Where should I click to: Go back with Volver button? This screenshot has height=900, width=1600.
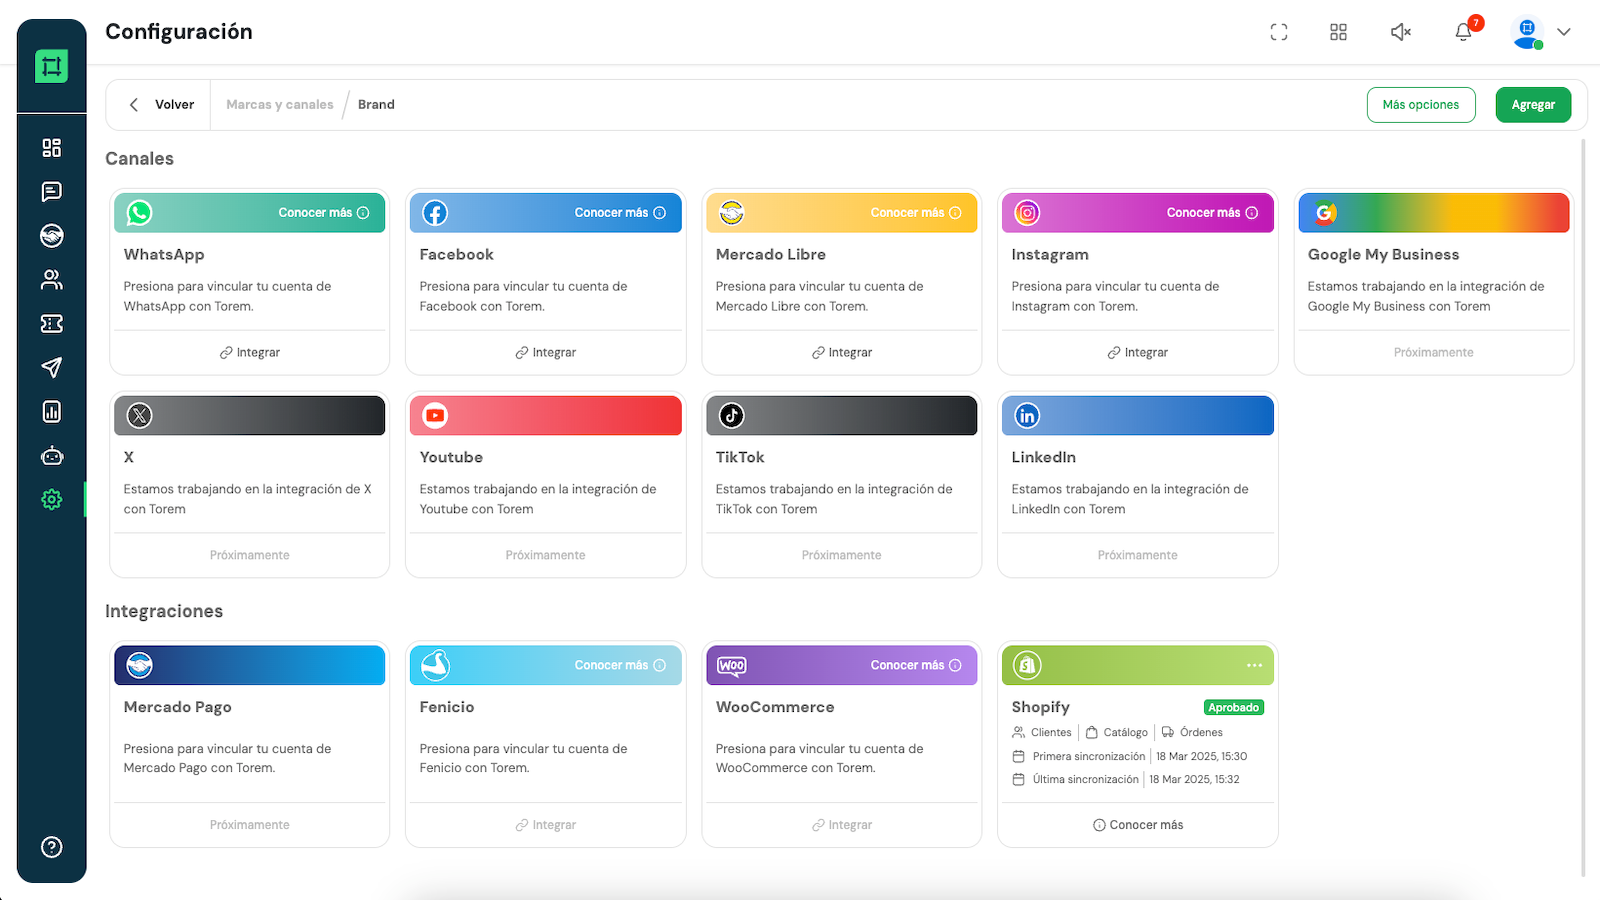161,105
